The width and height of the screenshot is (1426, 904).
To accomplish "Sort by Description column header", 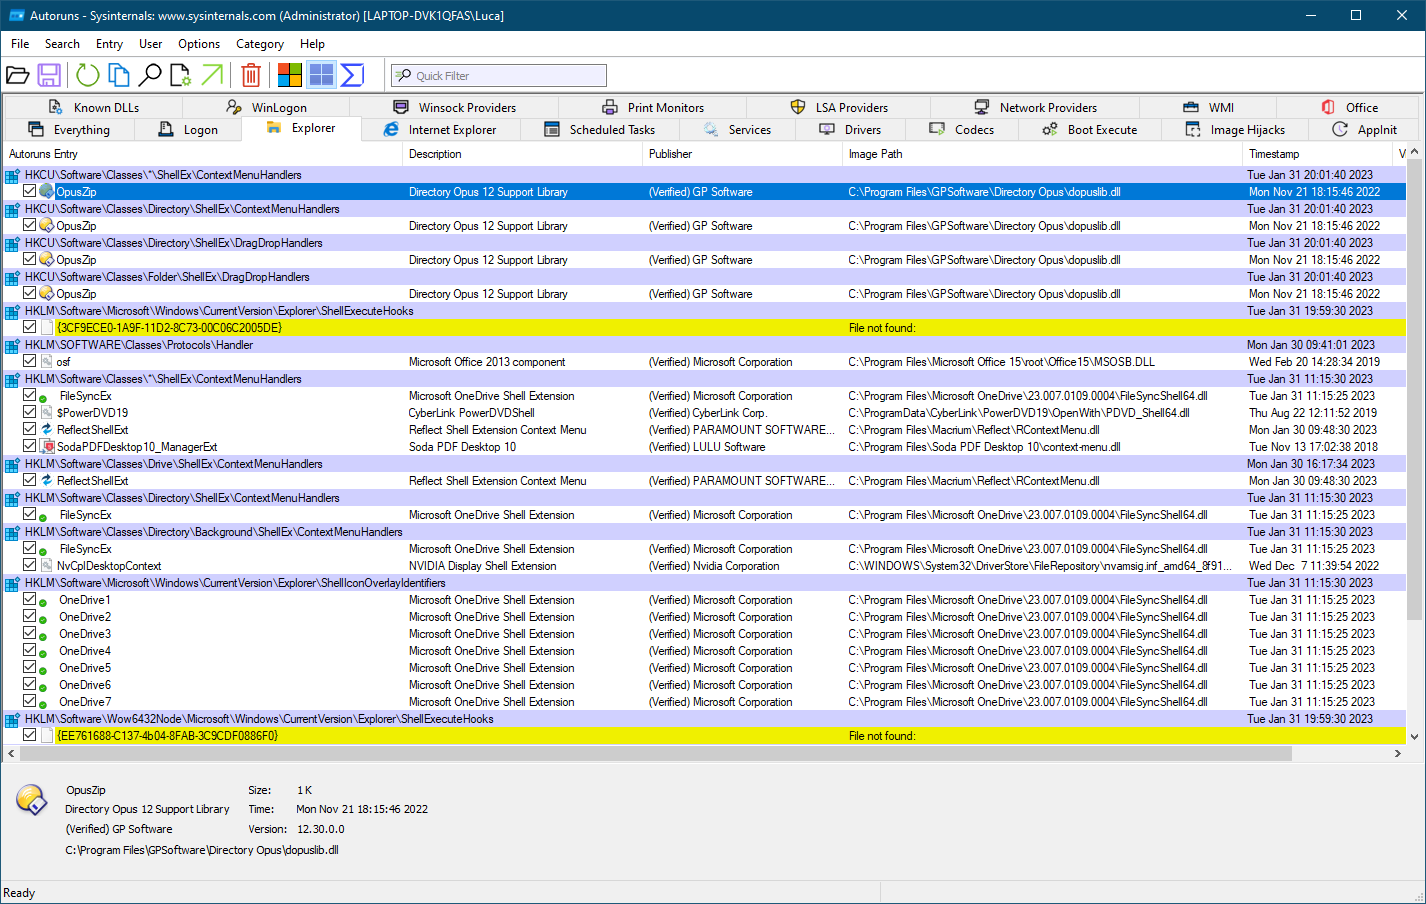I will pos(523,154).
